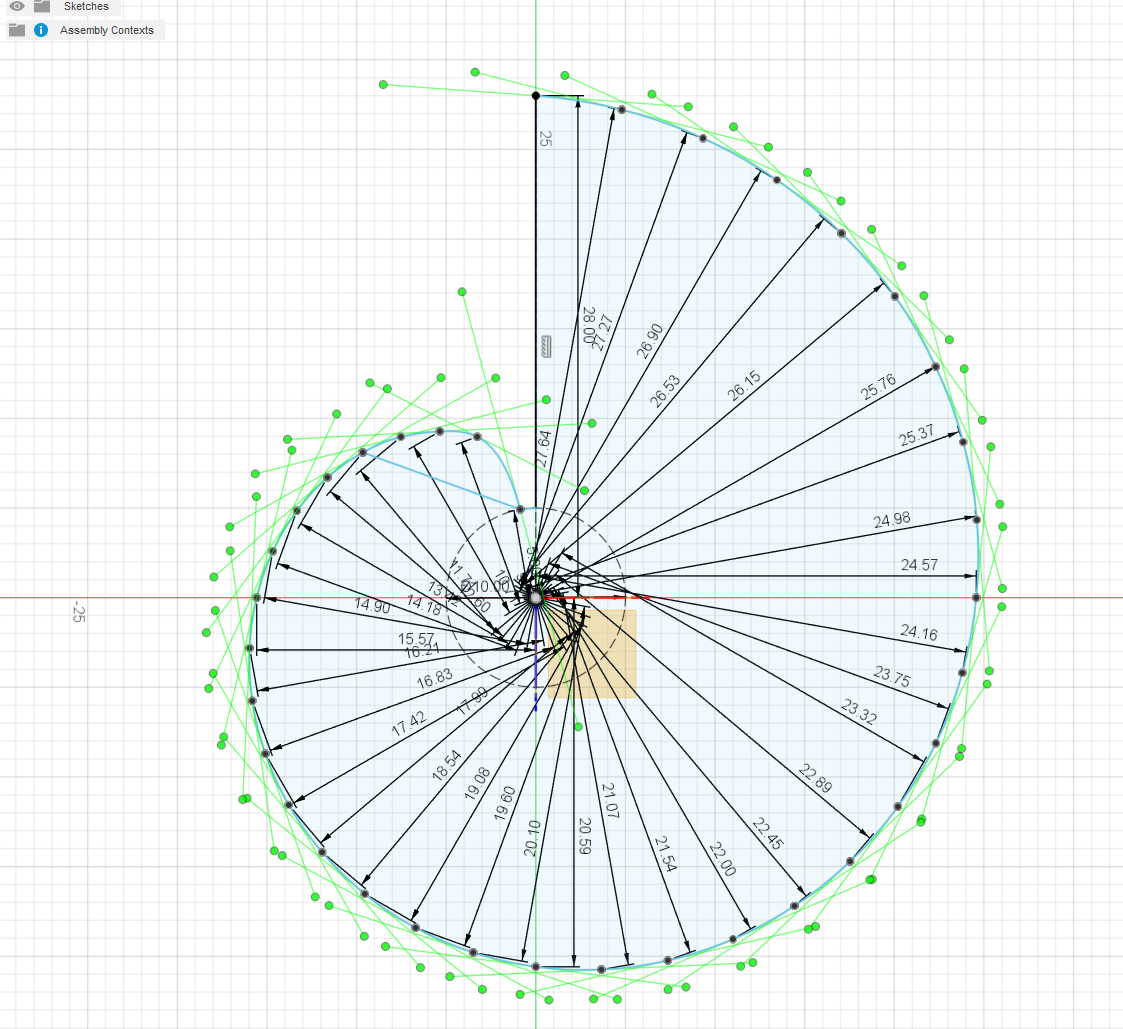Select the 25.37 dimension text
Screen dimensions: 1123x1029
tap(916, 436)
